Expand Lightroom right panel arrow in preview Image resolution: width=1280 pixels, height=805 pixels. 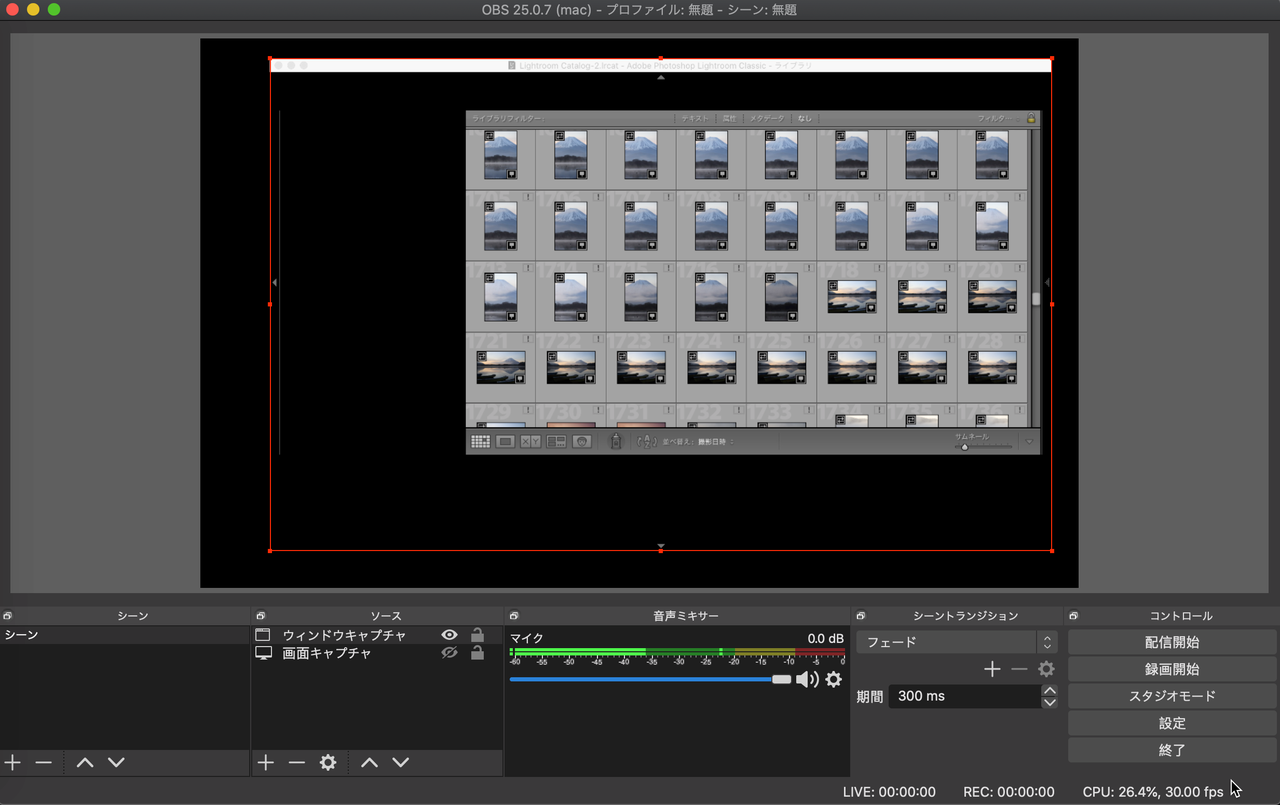[1047, 283]
